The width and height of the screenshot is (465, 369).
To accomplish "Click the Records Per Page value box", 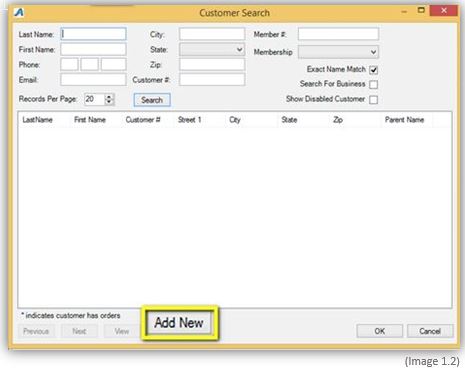I will 95,99.
